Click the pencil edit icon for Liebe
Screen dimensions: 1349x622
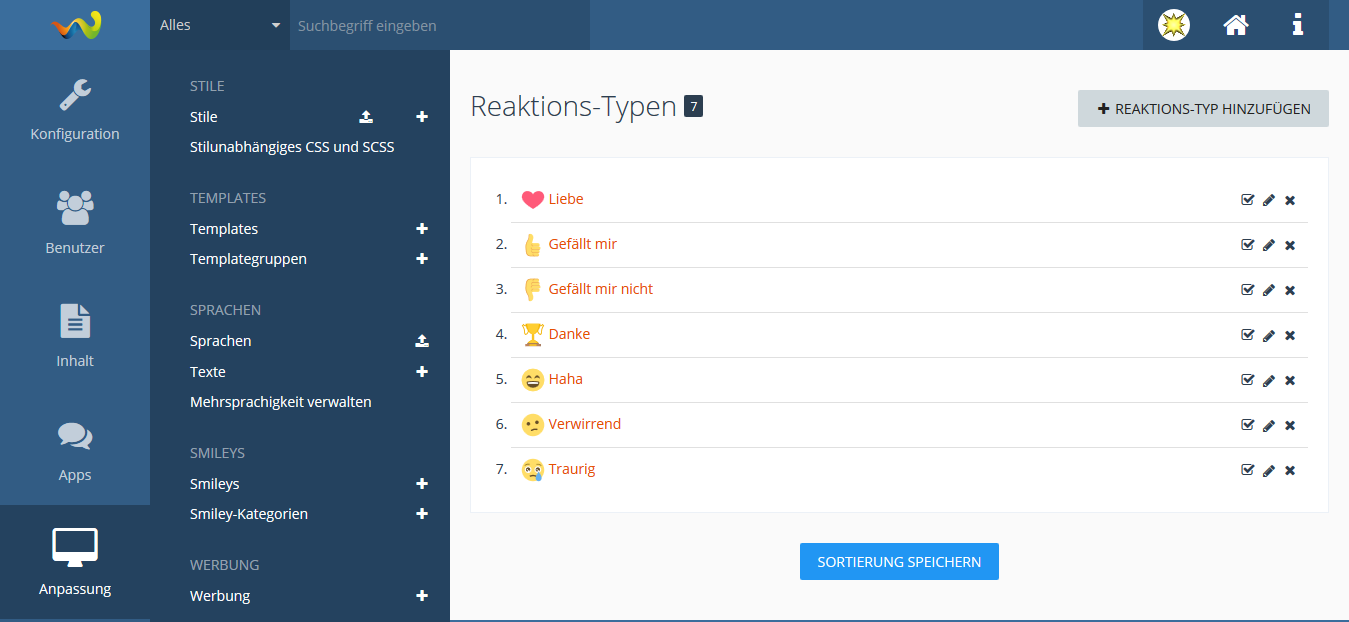pos(1269,200)
